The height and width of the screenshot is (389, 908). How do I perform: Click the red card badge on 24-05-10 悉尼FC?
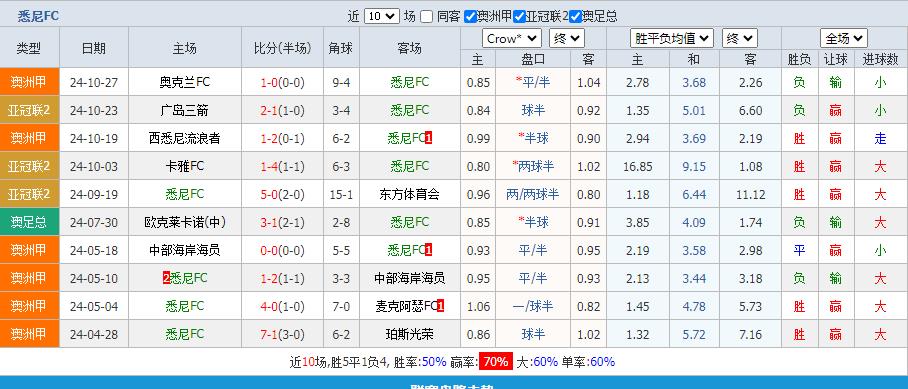[166, 278]
